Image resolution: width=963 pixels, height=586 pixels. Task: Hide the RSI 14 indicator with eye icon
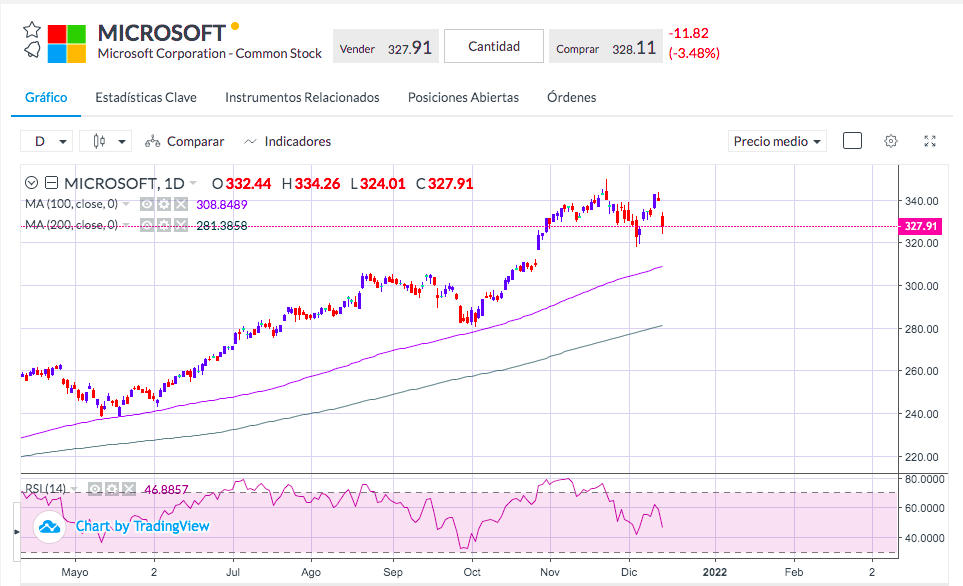pos(95,489)
